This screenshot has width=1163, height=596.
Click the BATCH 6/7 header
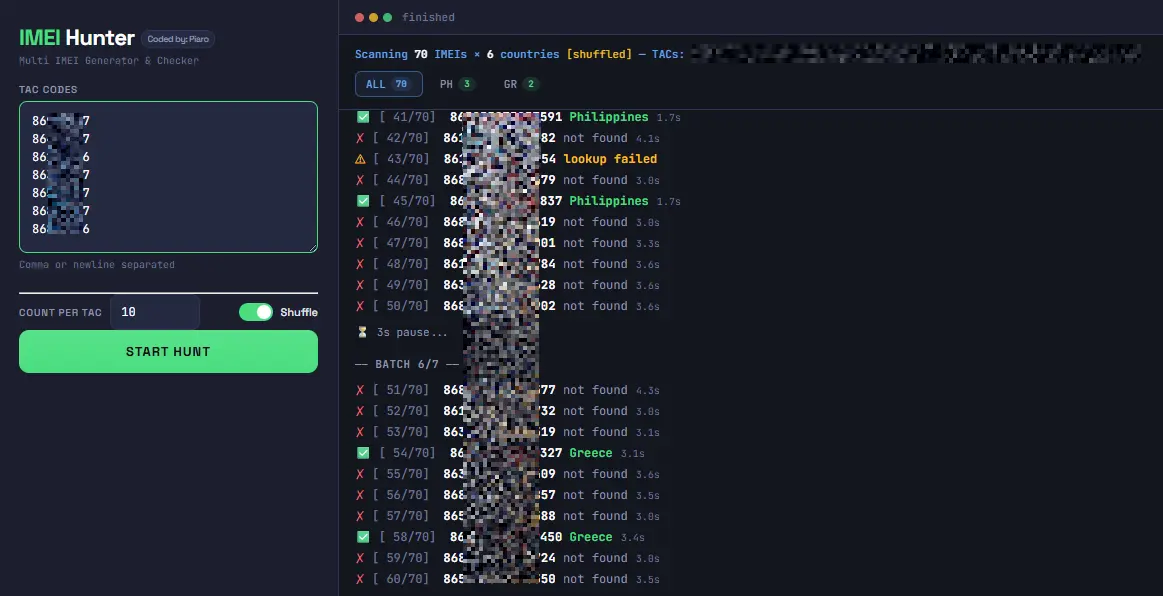[x=407, y=364]
